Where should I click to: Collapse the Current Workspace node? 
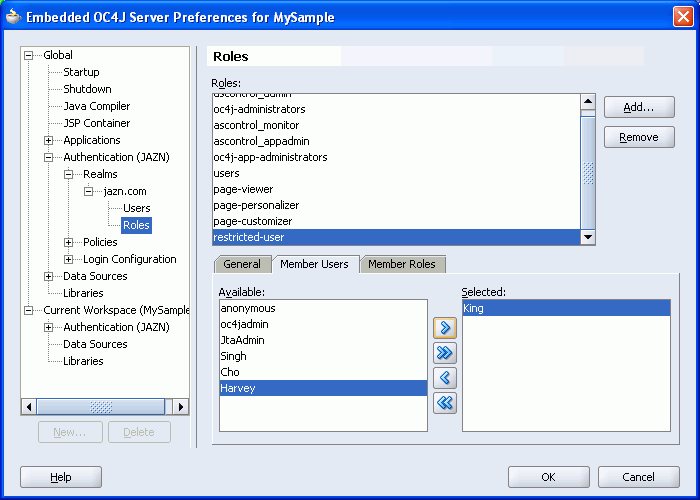coord(29,310)
